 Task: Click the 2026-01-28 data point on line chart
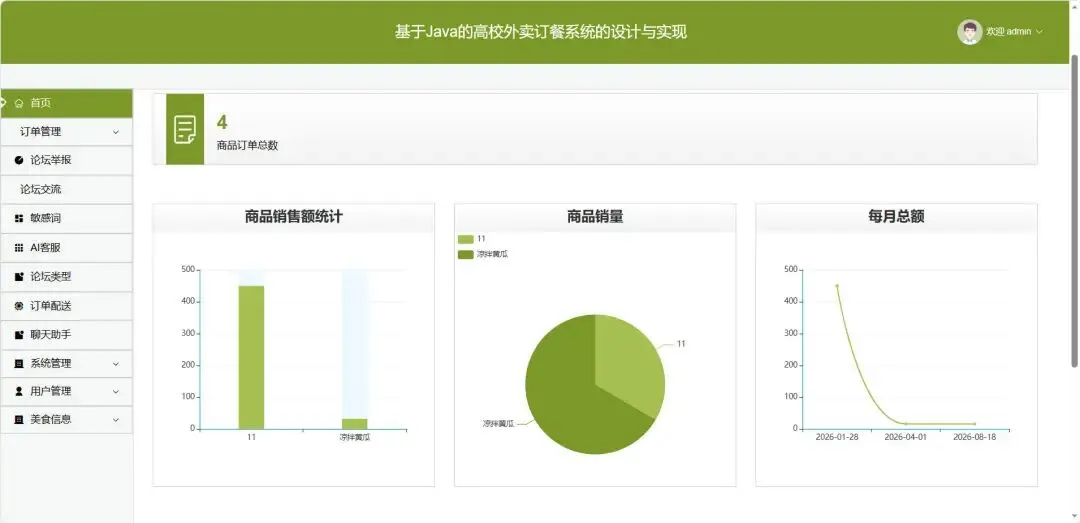pyautogui.click(x=837, y=285)
